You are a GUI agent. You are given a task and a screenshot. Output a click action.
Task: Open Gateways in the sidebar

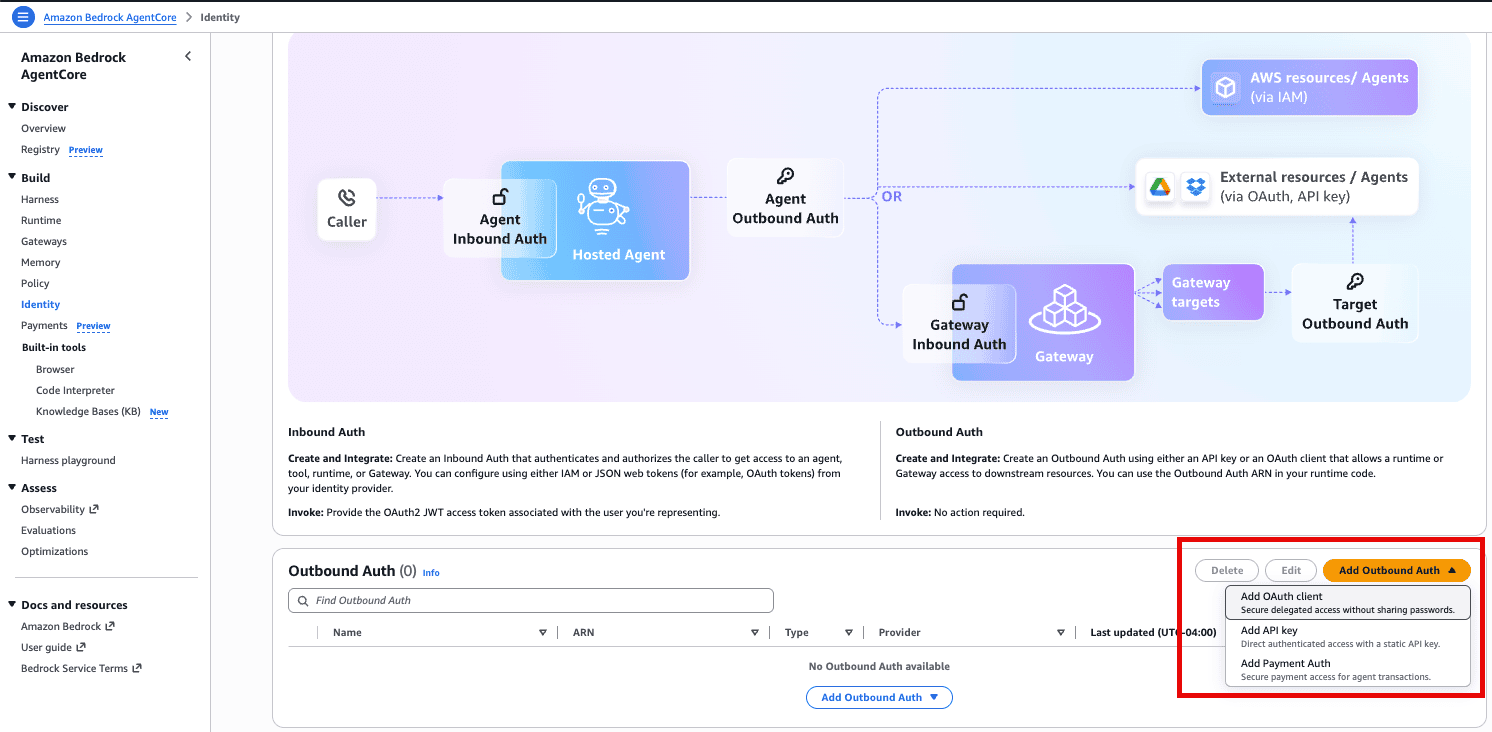pos(44,241)
